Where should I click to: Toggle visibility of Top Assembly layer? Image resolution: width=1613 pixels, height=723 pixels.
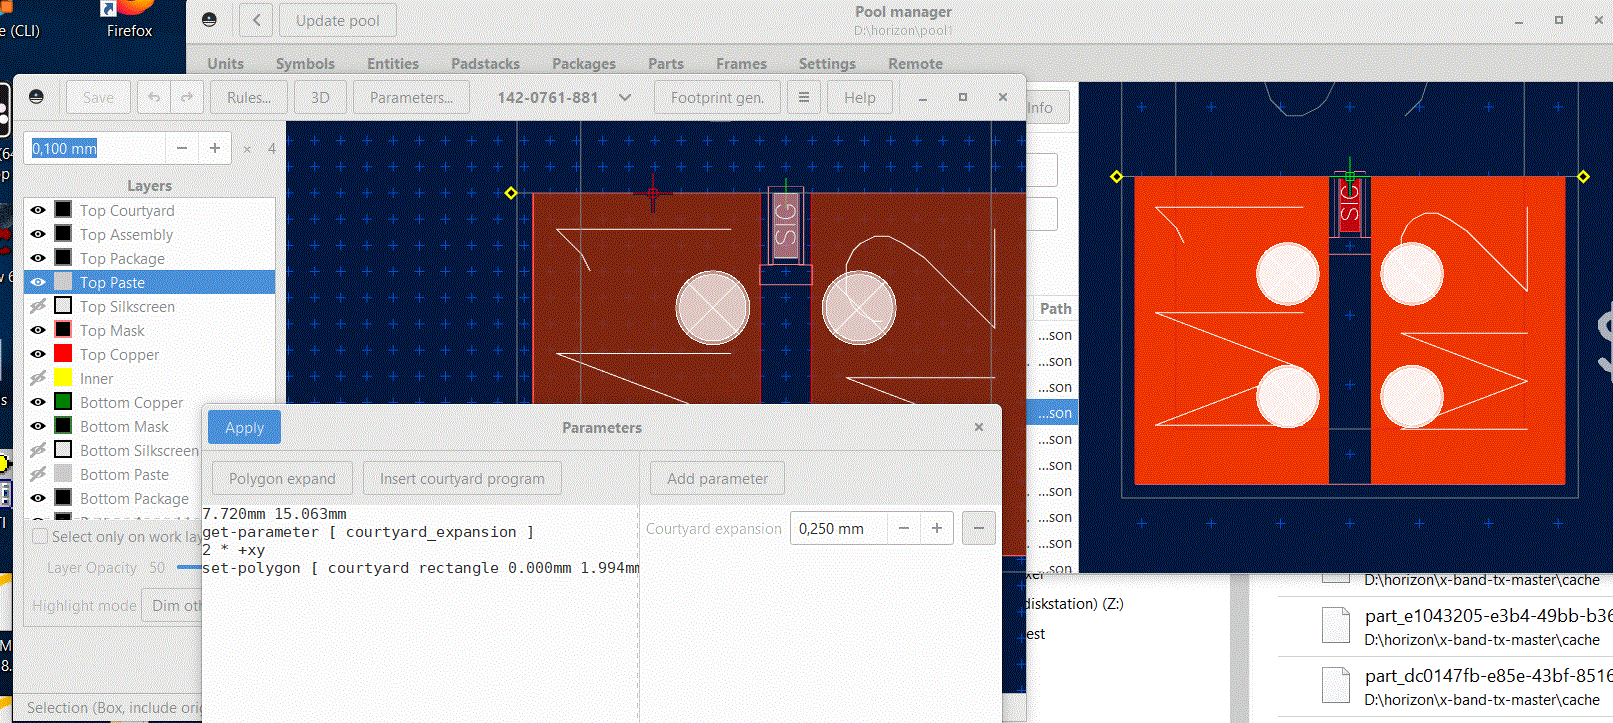click(38, 234)
